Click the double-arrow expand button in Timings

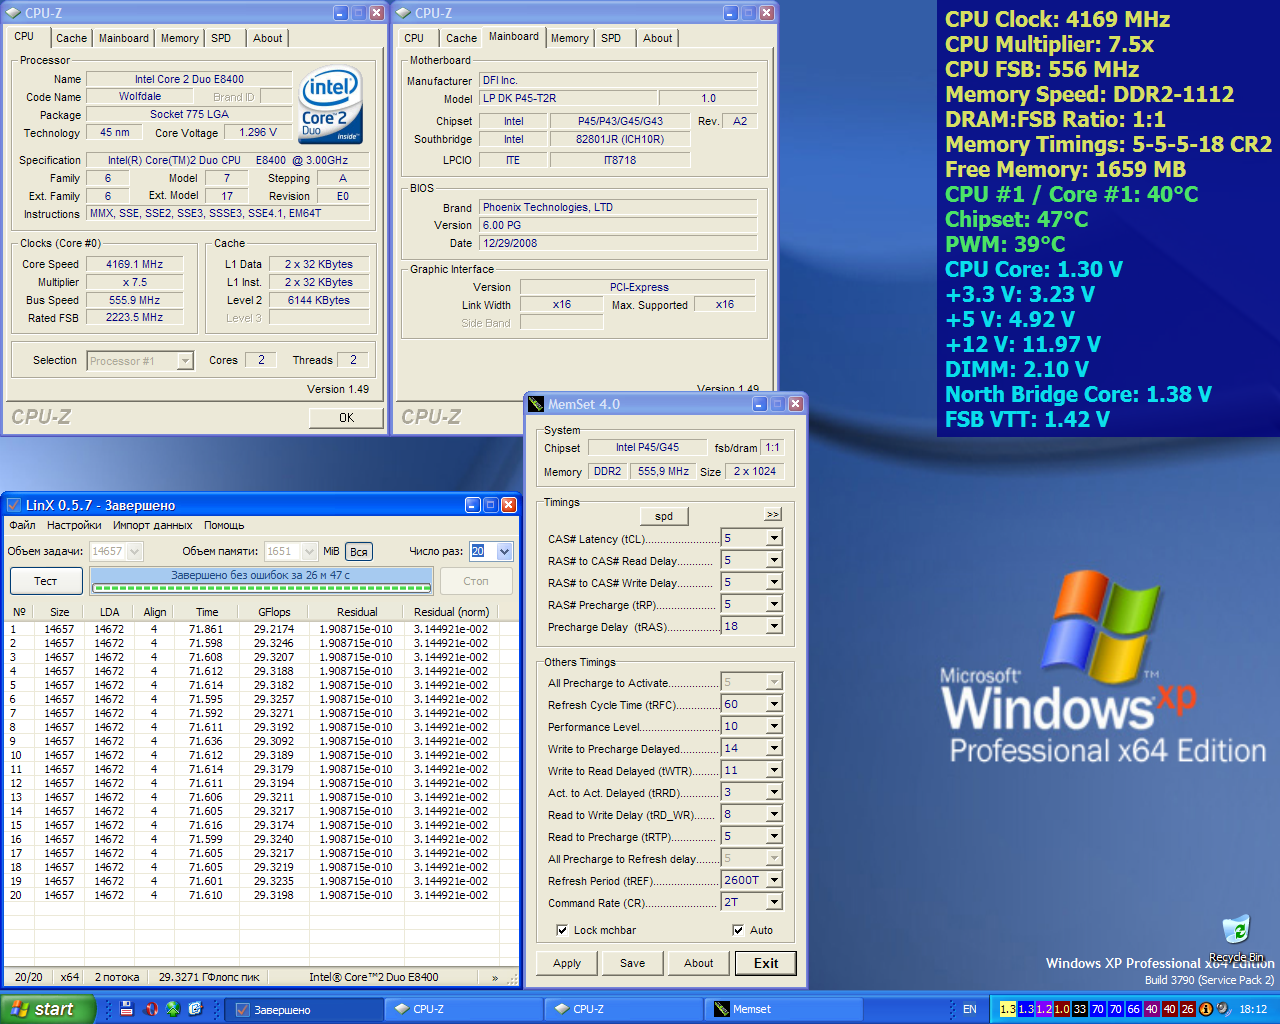pyautogui.click(x=772, y=514)
